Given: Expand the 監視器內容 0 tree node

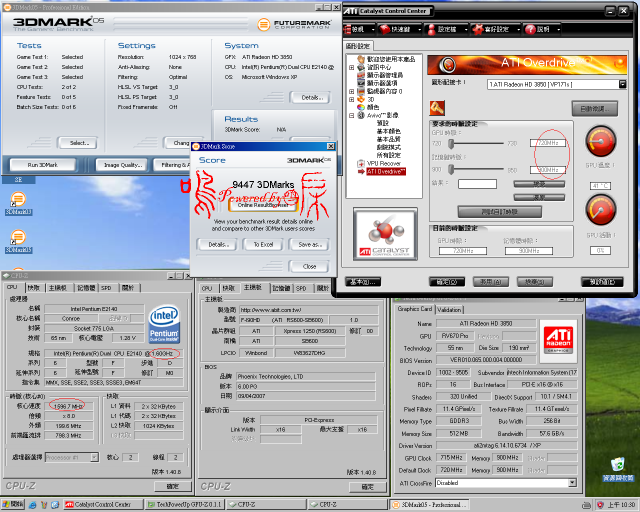Looking at the screenshot, I should click(351, 91).
